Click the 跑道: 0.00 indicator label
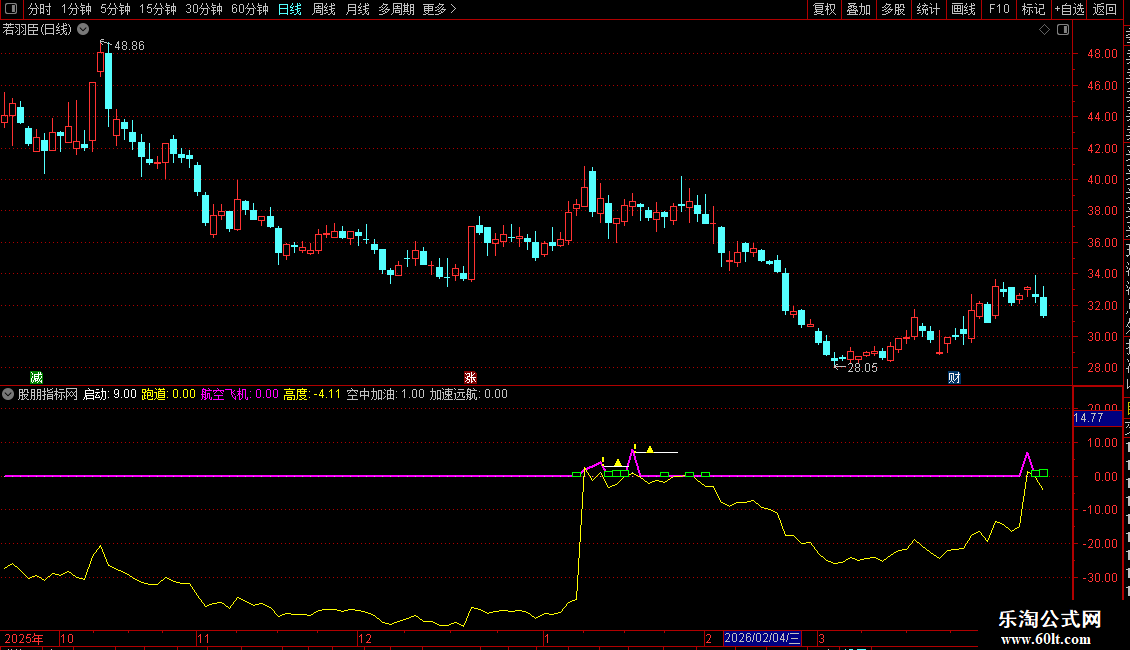Viewport: 1130px width, 650px height. click(169, 394)
